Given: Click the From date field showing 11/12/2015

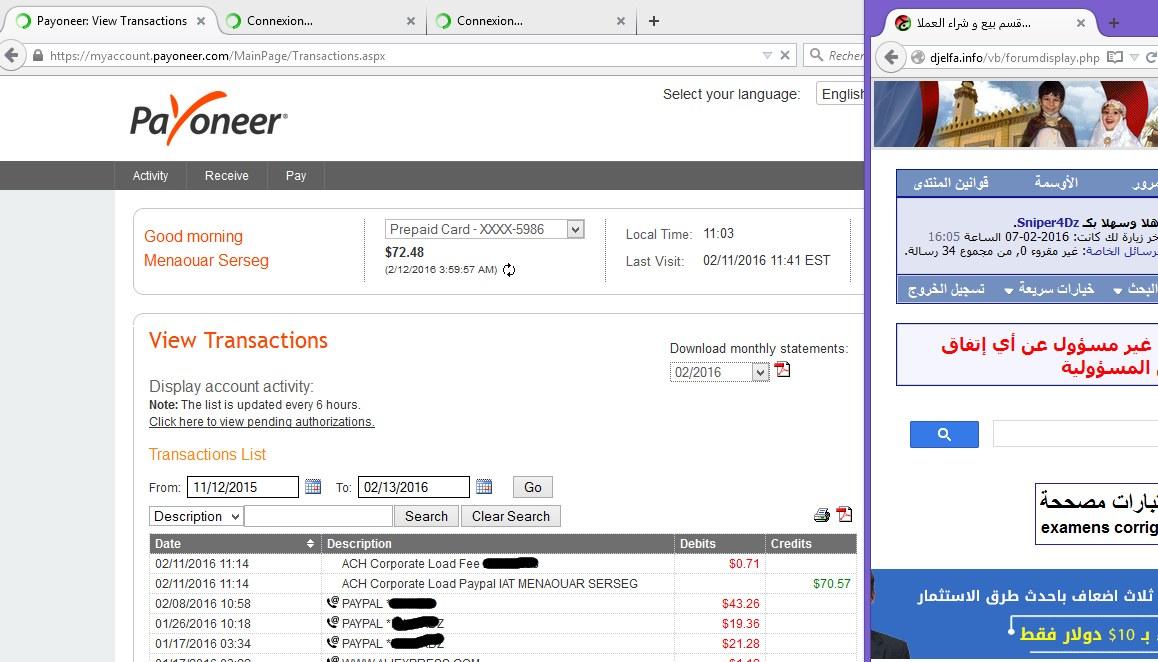Looking at the screenshot, I should 243,487.
